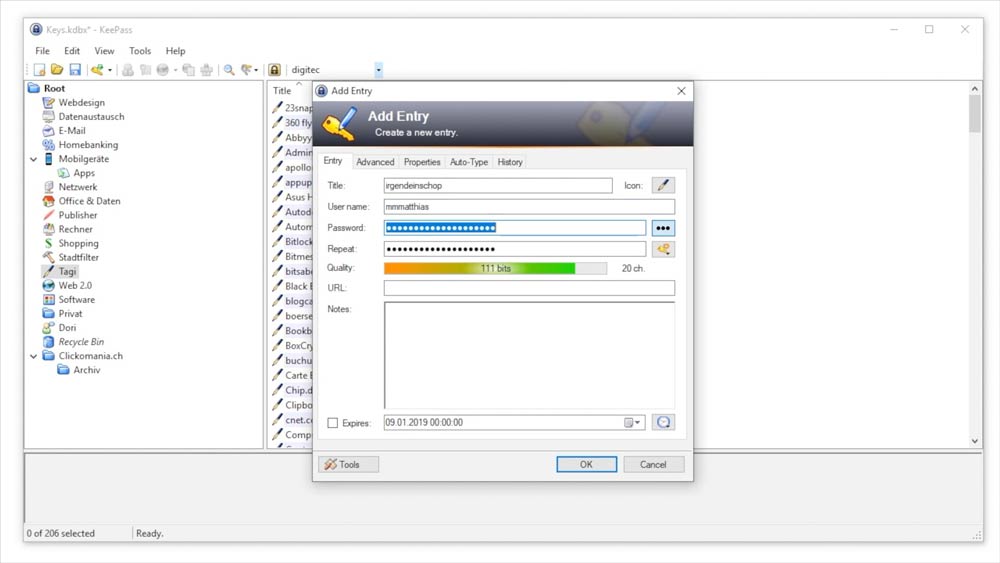Click the User name input field

[x=529, y=207]
